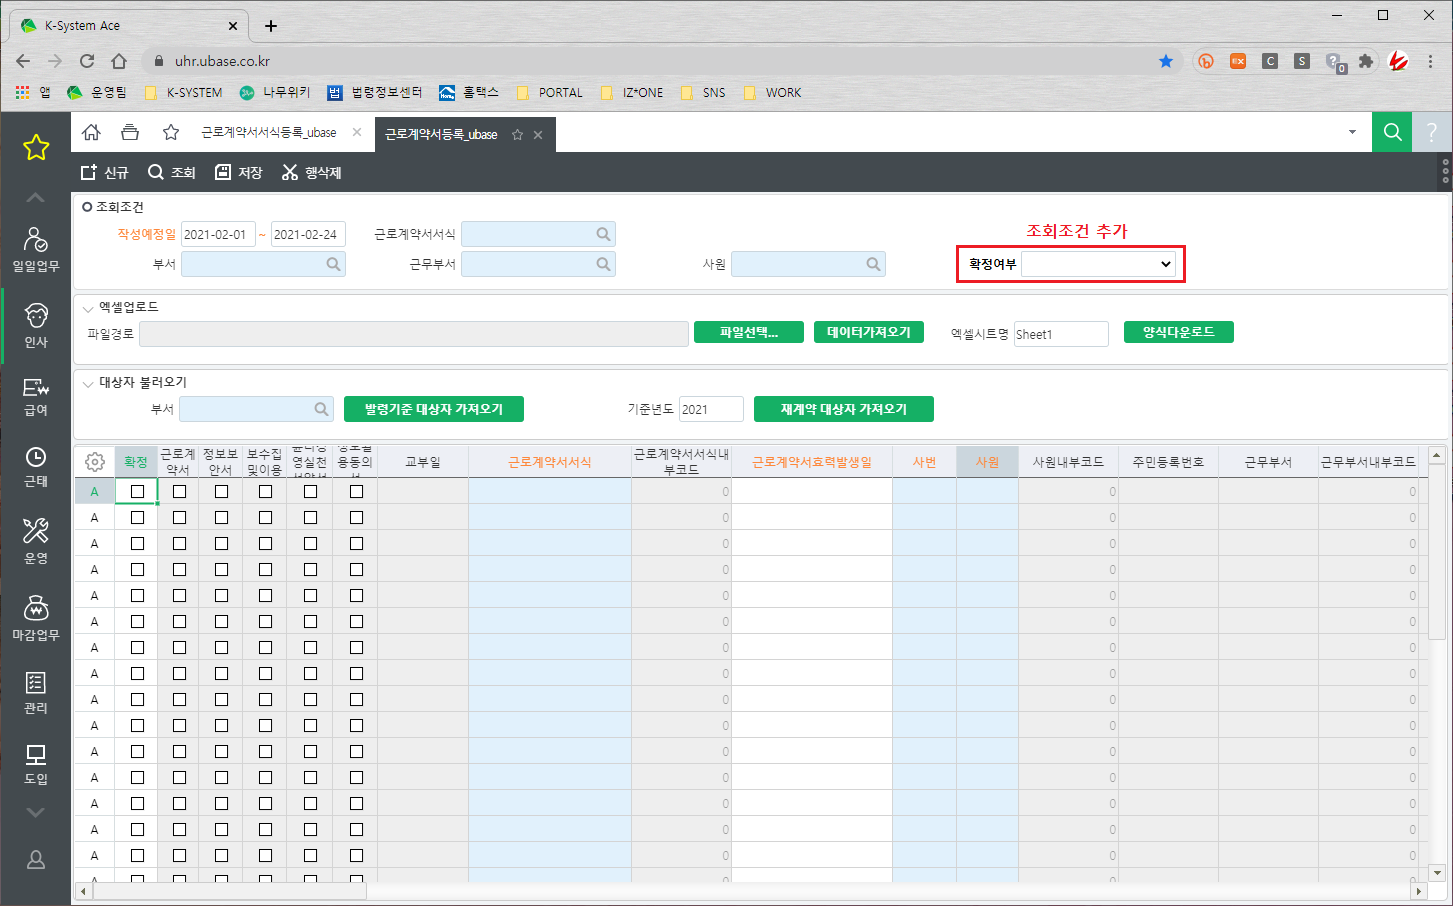Open the tab list dropdown arrow
Viewport: 1453px width, 906px height.
coord(1352,132)
